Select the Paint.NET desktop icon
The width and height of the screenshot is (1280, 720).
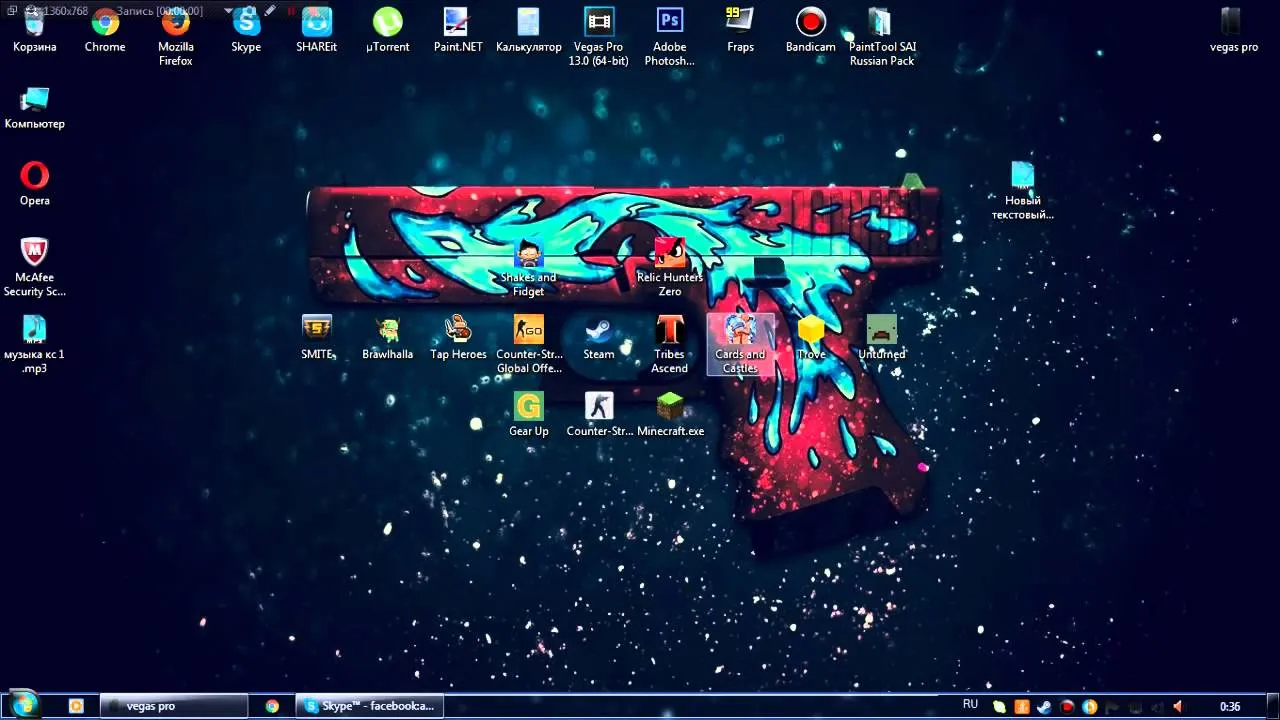[x=458, y=30]
